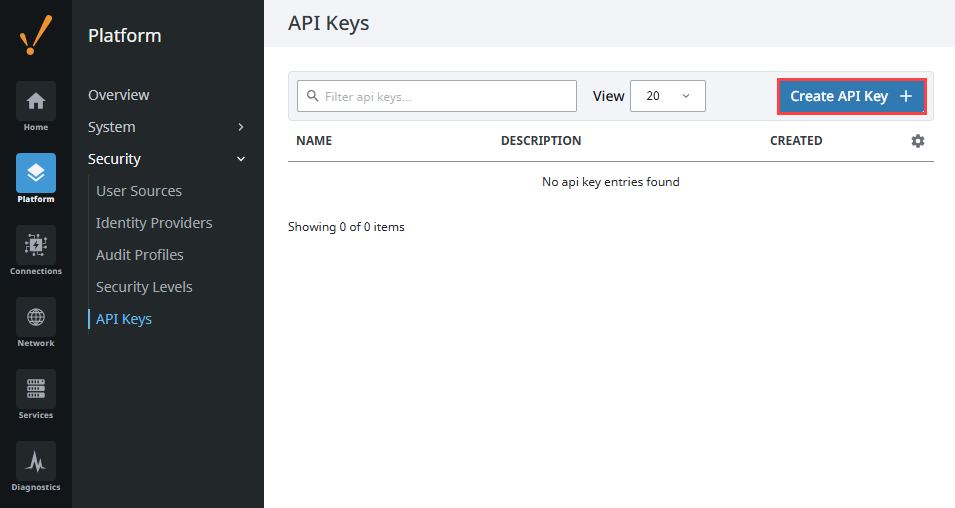
Task: Focus the Filter api keys input field
Action: (x=437, y=96)
